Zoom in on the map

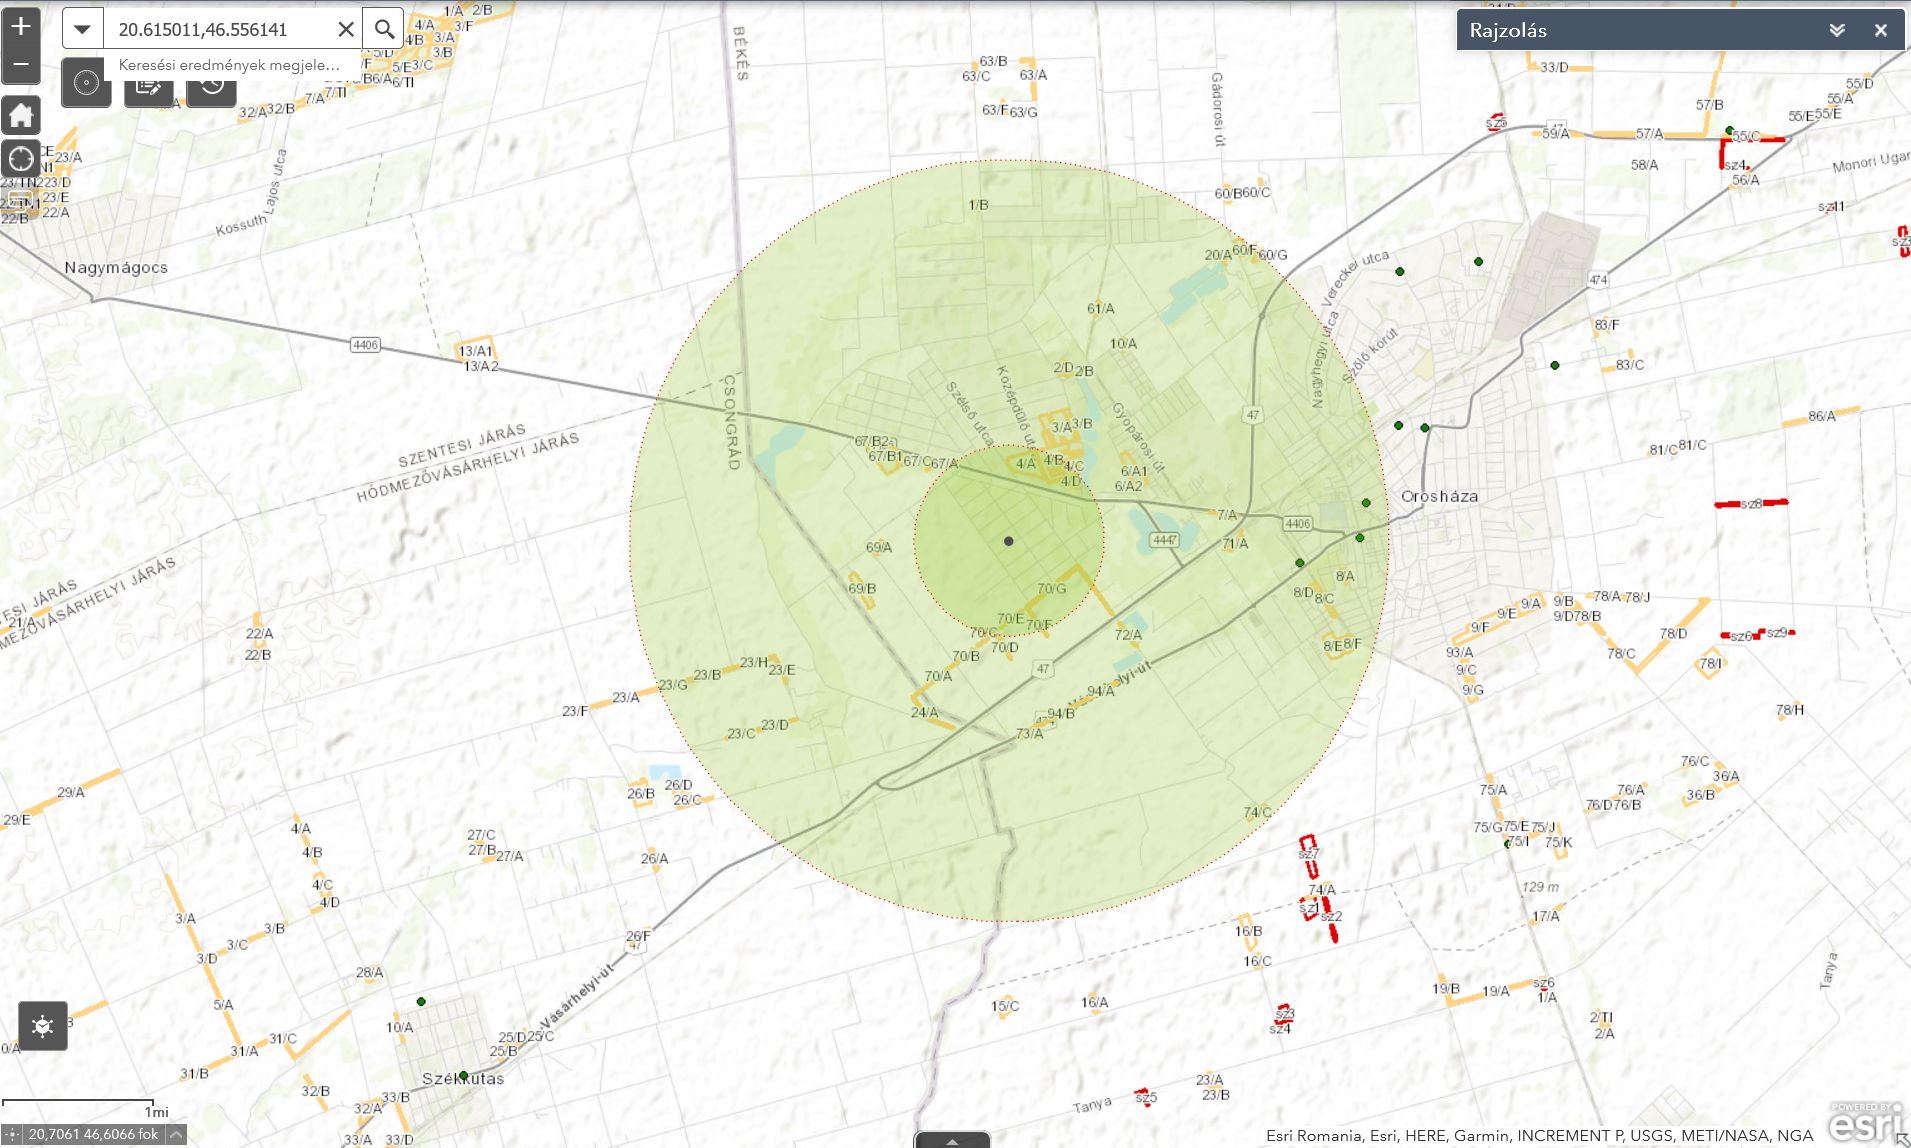(x=21, y=27)
